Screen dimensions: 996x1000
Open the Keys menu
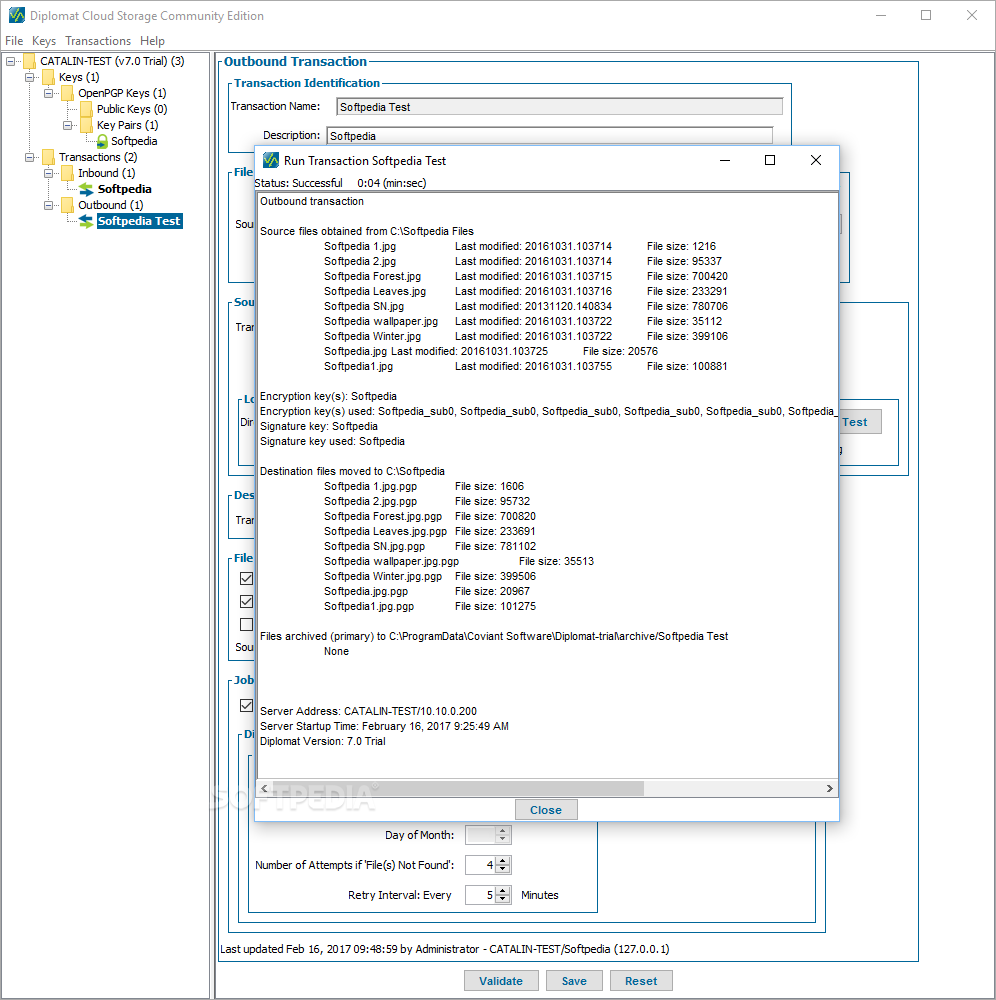(x=44, y=41)
